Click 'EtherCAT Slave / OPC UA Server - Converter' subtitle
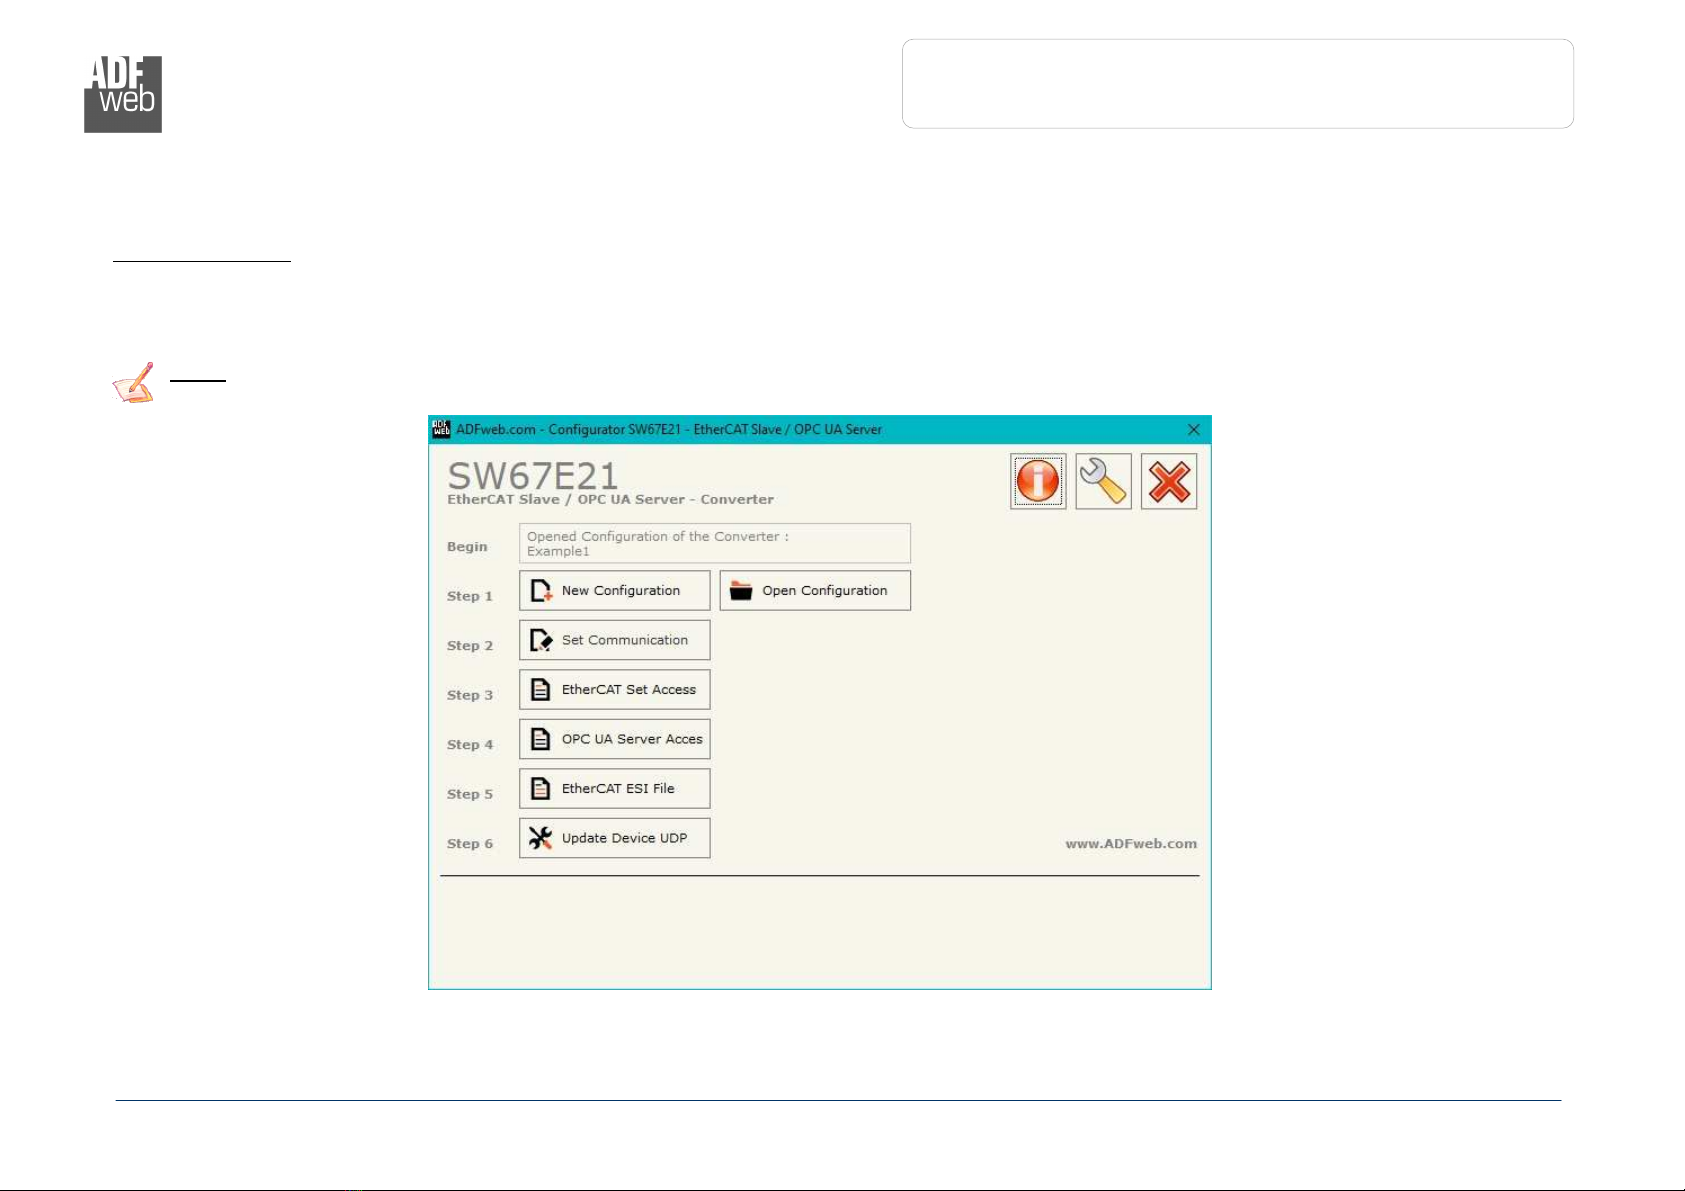The image size is (1685, 1191). [x=610, y=500]
